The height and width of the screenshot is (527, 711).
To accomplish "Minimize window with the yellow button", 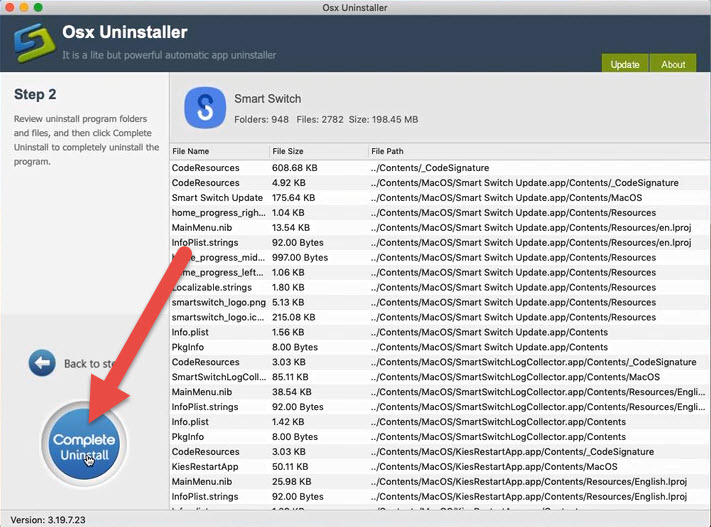I will pos(24,7).
